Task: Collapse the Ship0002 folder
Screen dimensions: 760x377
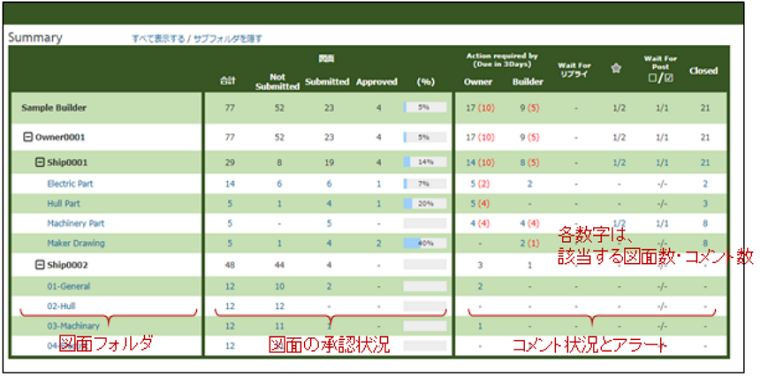Action: [x=41, y=265]
